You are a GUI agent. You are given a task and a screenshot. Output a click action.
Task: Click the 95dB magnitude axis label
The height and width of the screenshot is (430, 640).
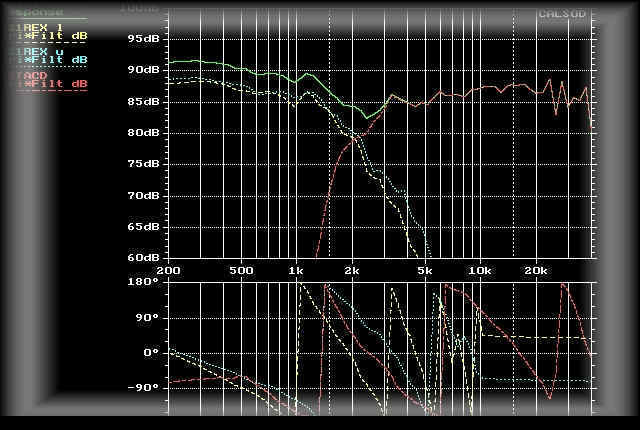(x=143, y=39)
